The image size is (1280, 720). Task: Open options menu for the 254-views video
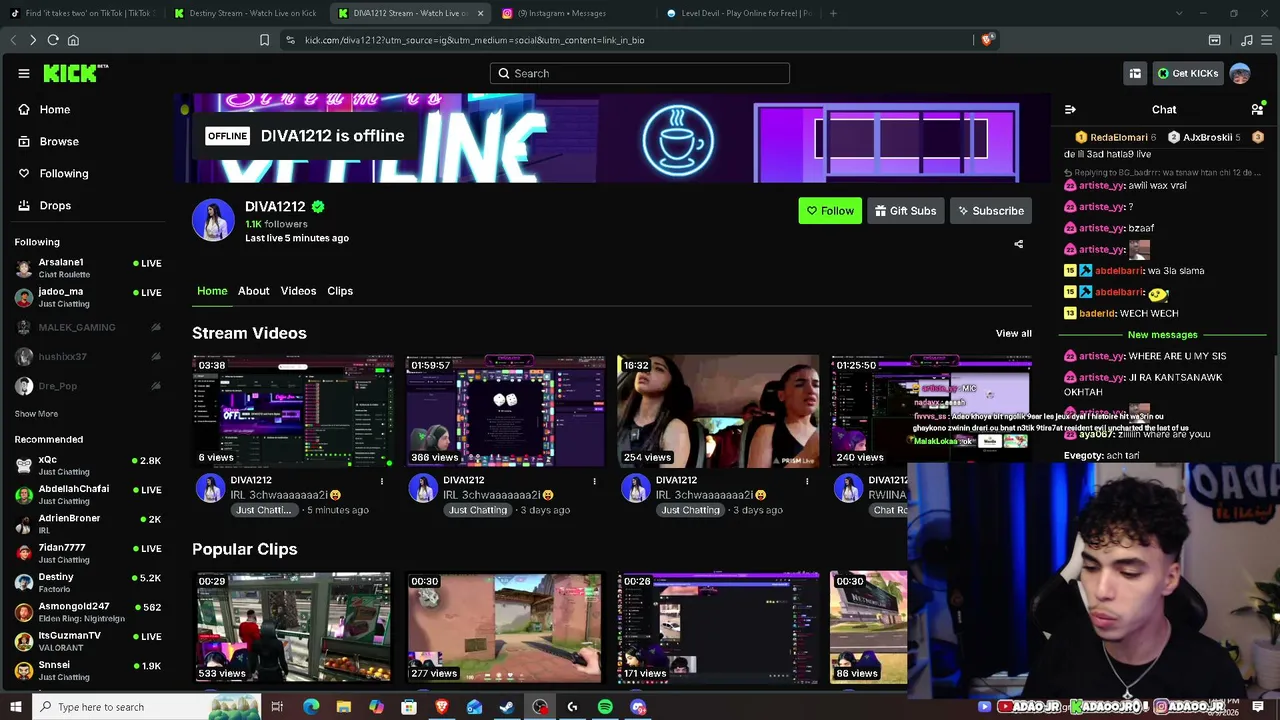click(x=807, y=481)
